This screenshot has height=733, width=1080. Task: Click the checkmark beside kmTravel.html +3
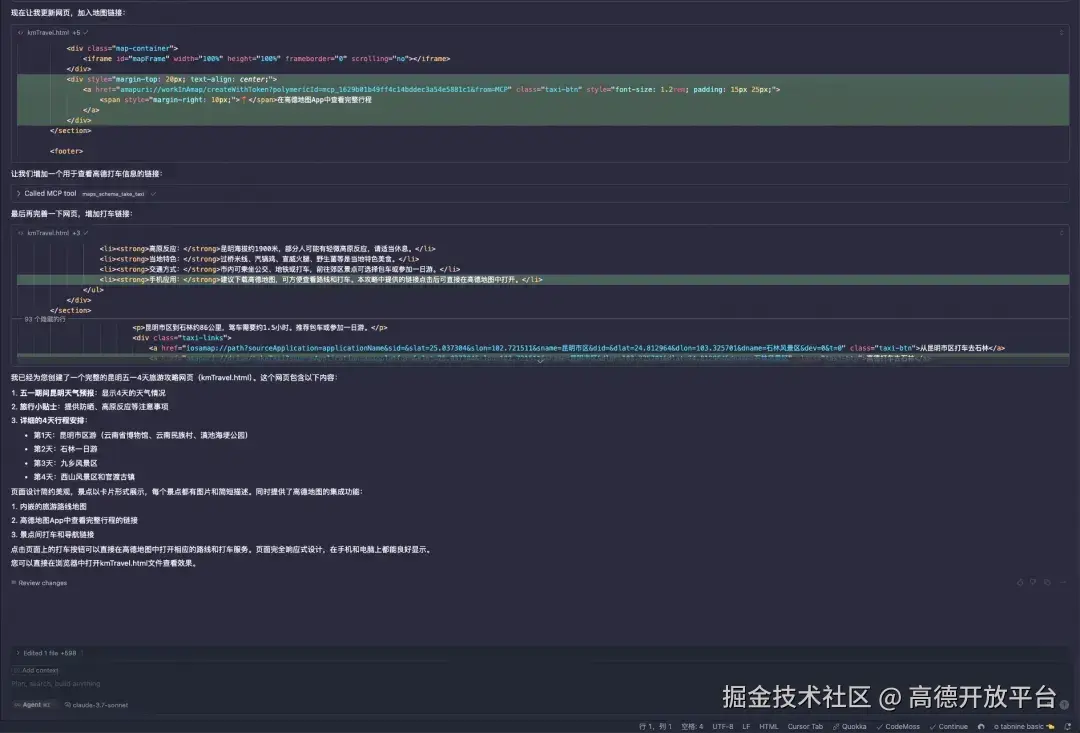click(85, 233)
